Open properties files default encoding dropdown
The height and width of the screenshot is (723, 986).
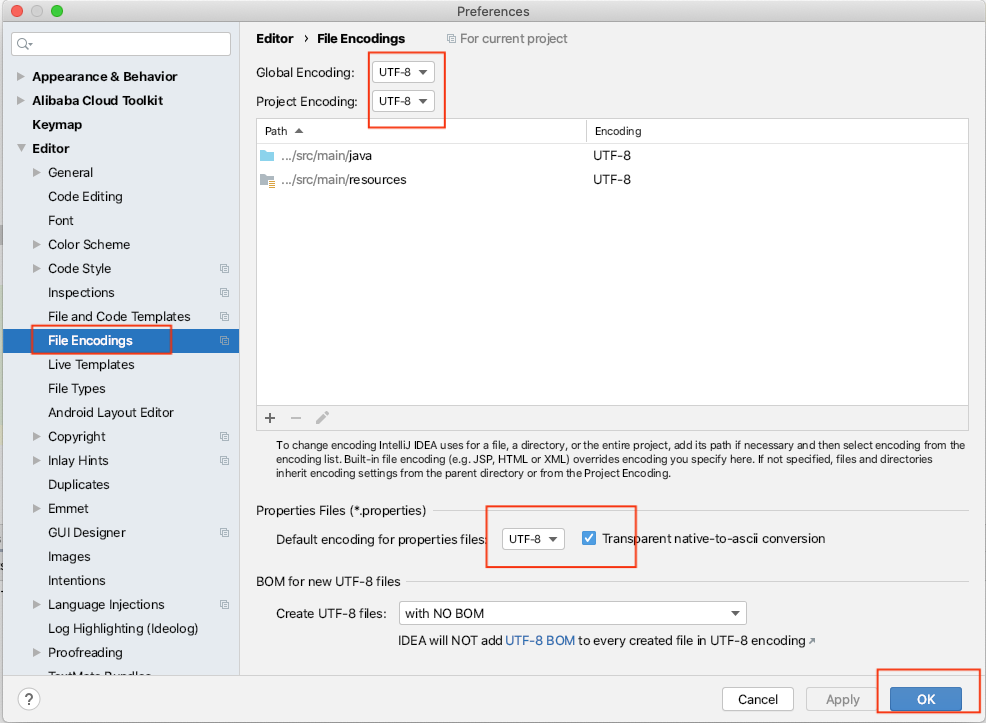point(533,539)
